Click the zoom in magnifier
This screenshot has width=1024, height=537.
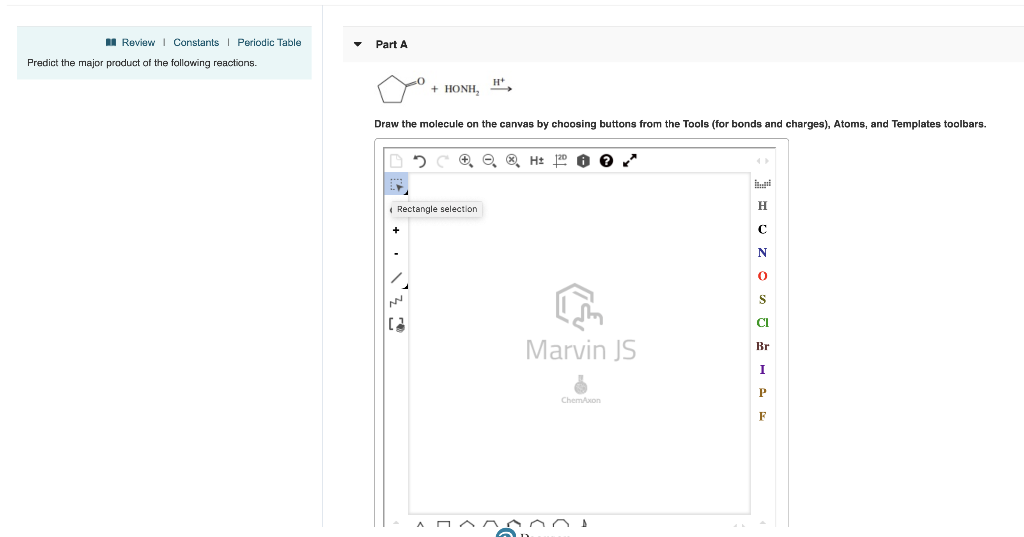[x=466, y=161]
